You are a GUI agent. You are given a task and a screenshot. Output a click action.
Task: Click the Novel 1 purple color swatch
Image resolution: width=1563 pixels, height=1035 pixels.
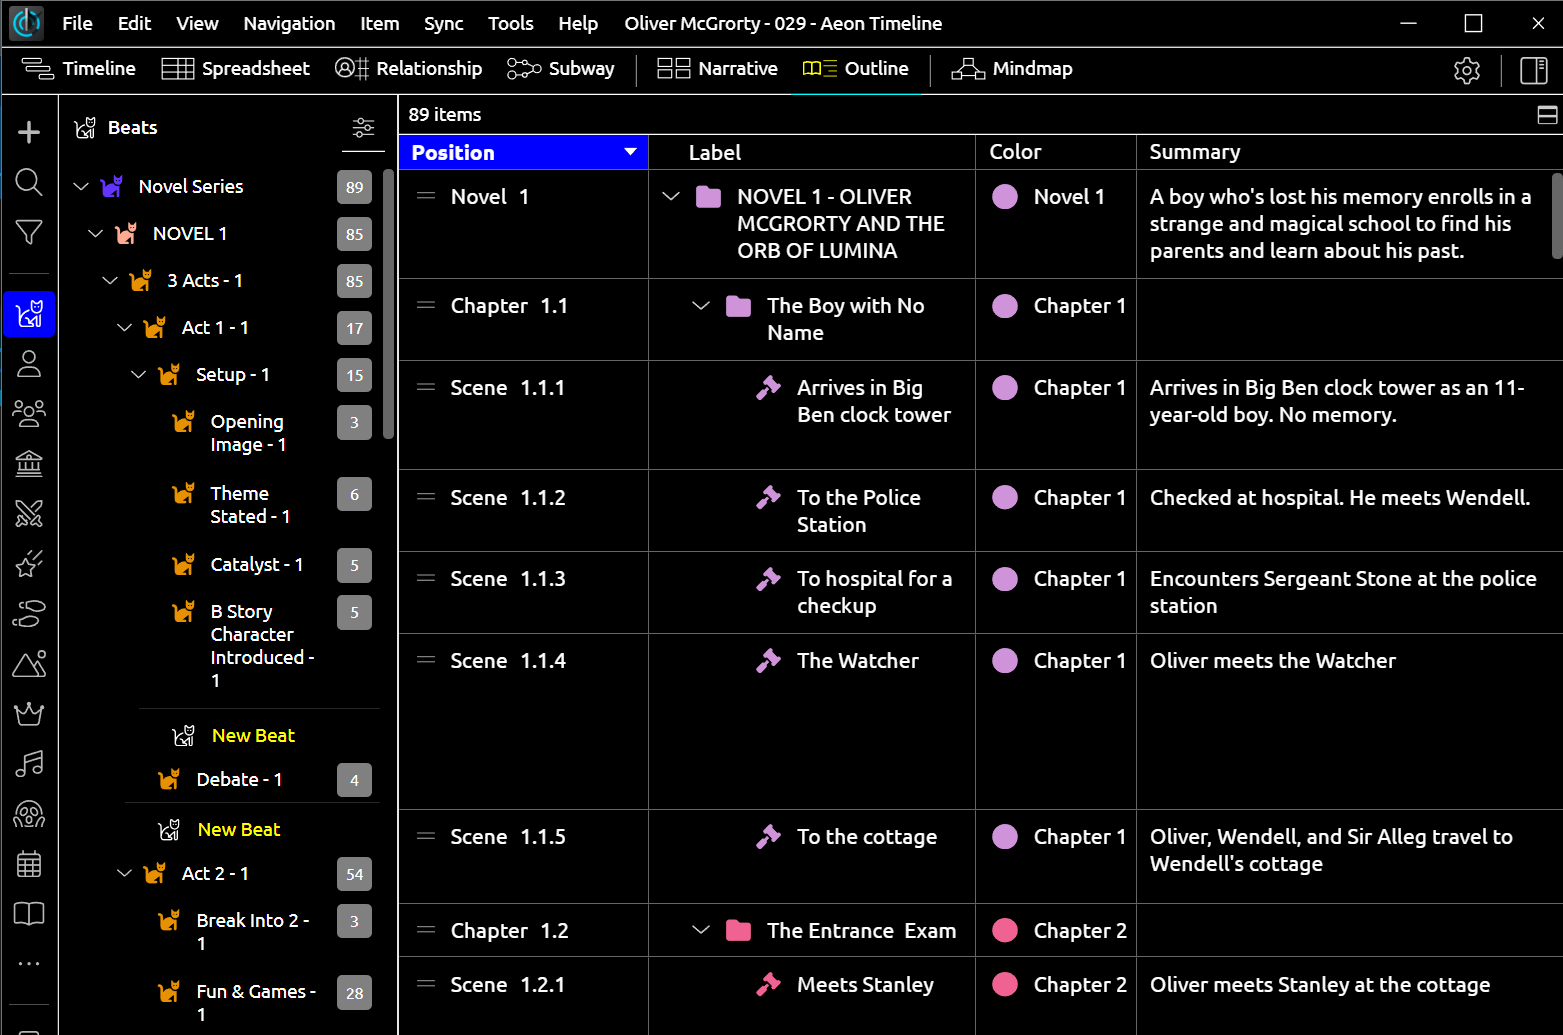1005,197
